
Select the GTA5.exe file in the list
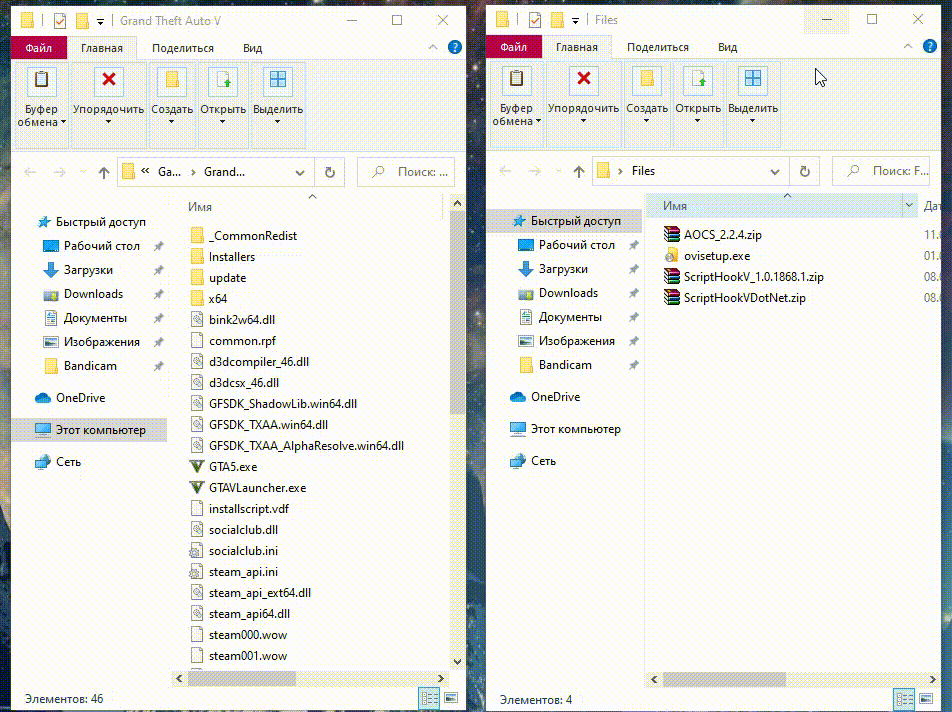pos(232,467)
